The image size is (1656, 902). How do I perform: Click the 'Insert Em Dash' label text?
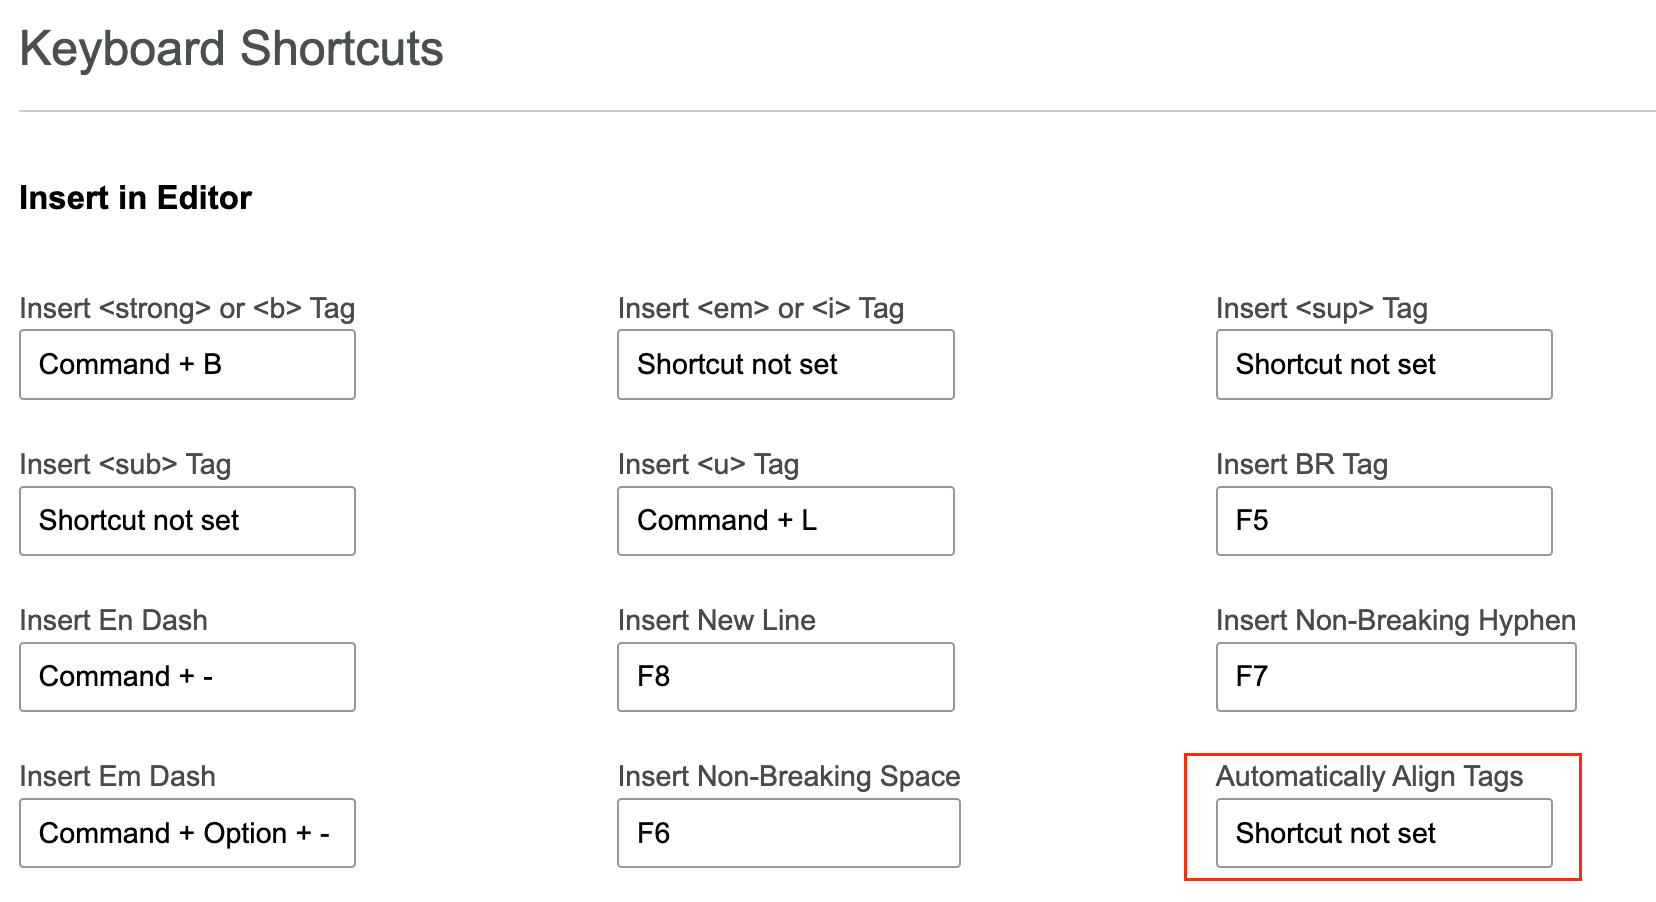(117, 777)
